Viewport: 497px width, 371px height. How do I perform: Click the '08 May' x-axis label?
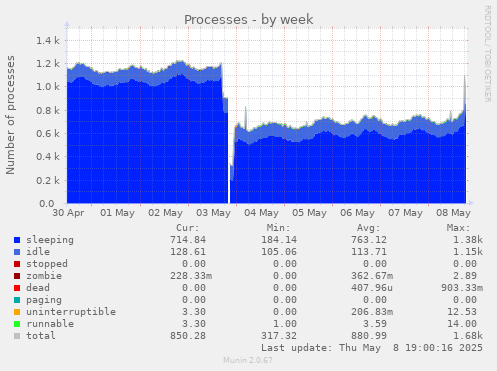point(453,213)
